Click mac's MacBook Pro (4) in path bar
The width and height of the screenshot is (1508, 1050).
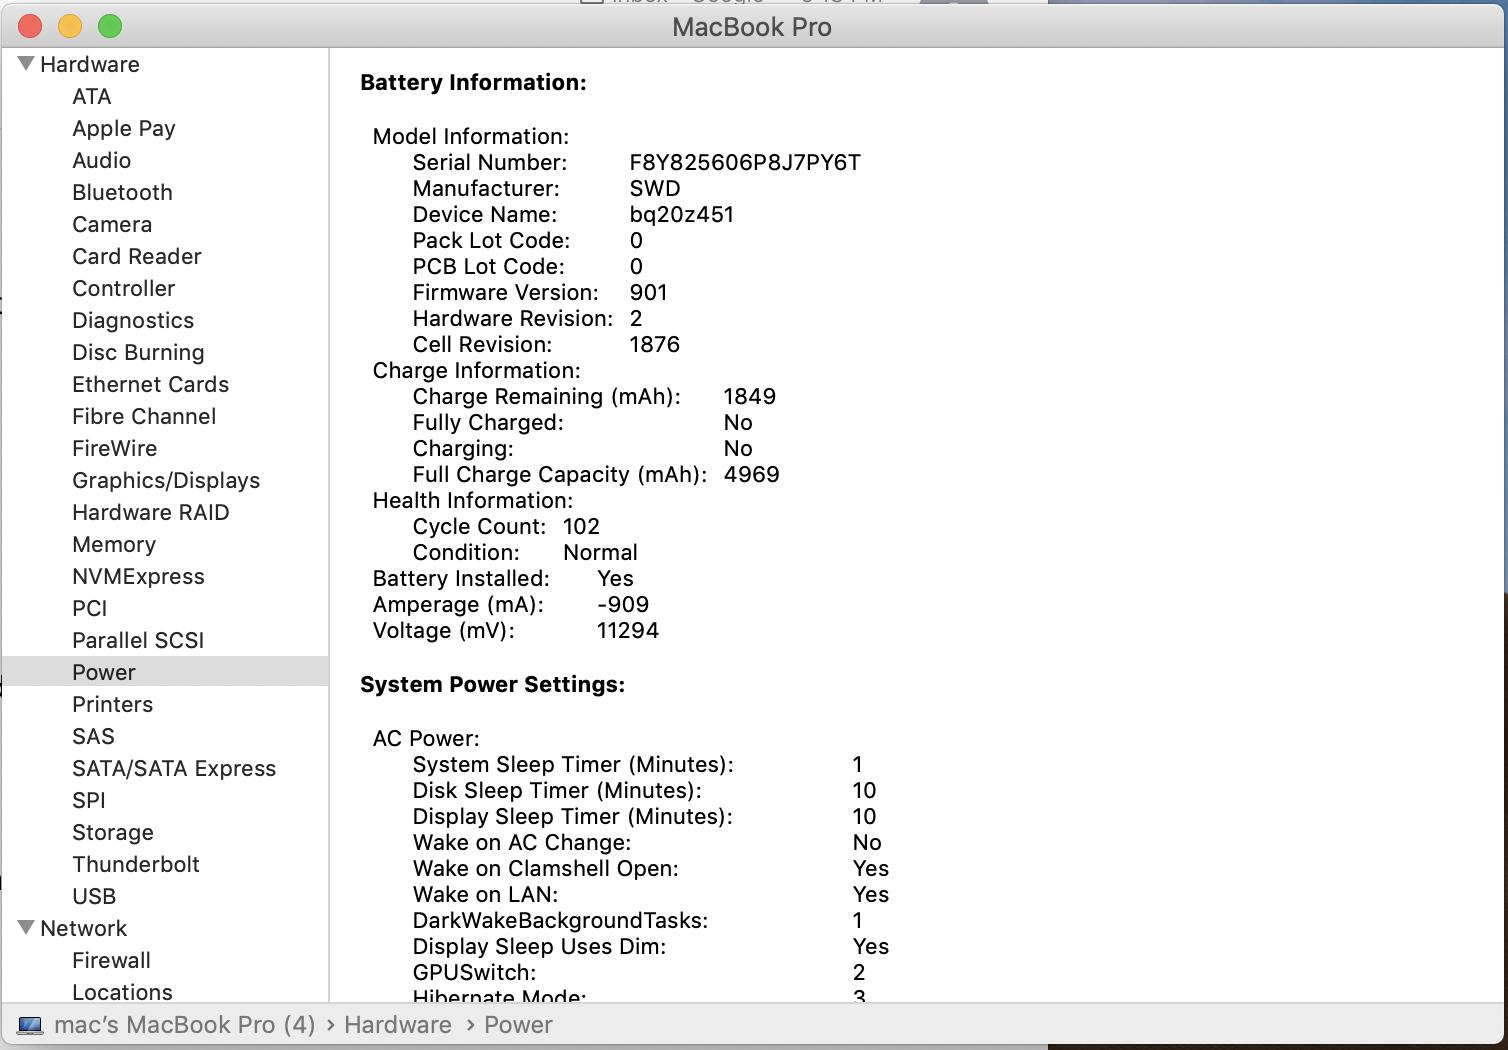[185, 1025]
